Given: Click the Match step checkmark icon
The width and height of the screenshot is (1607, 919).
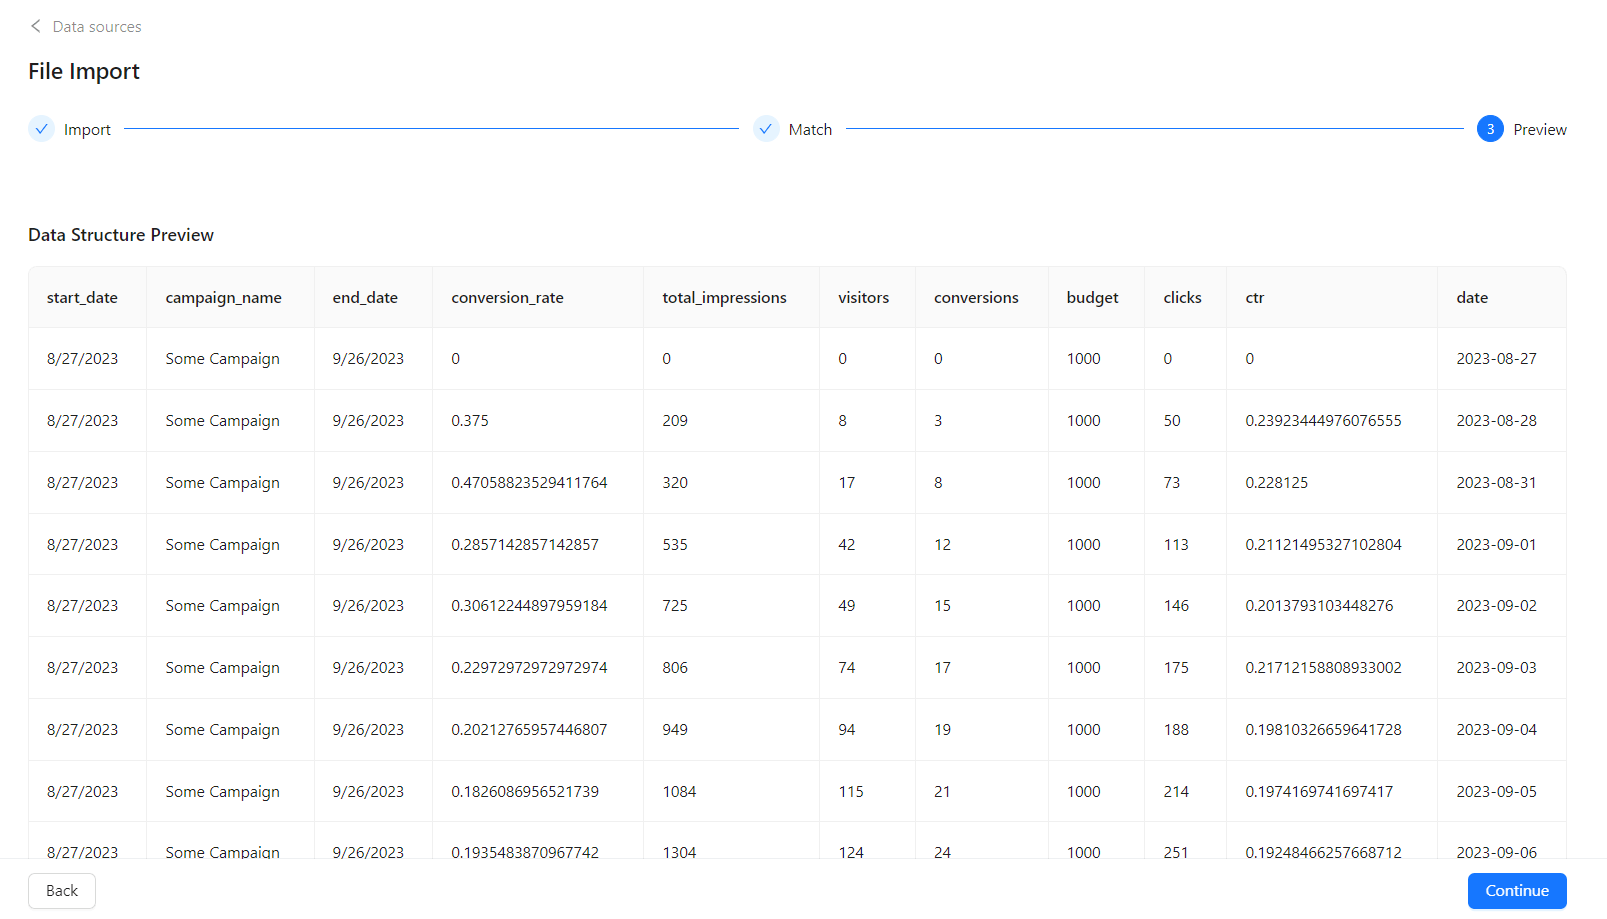Looking at the screenshot, I should point(766,129).
